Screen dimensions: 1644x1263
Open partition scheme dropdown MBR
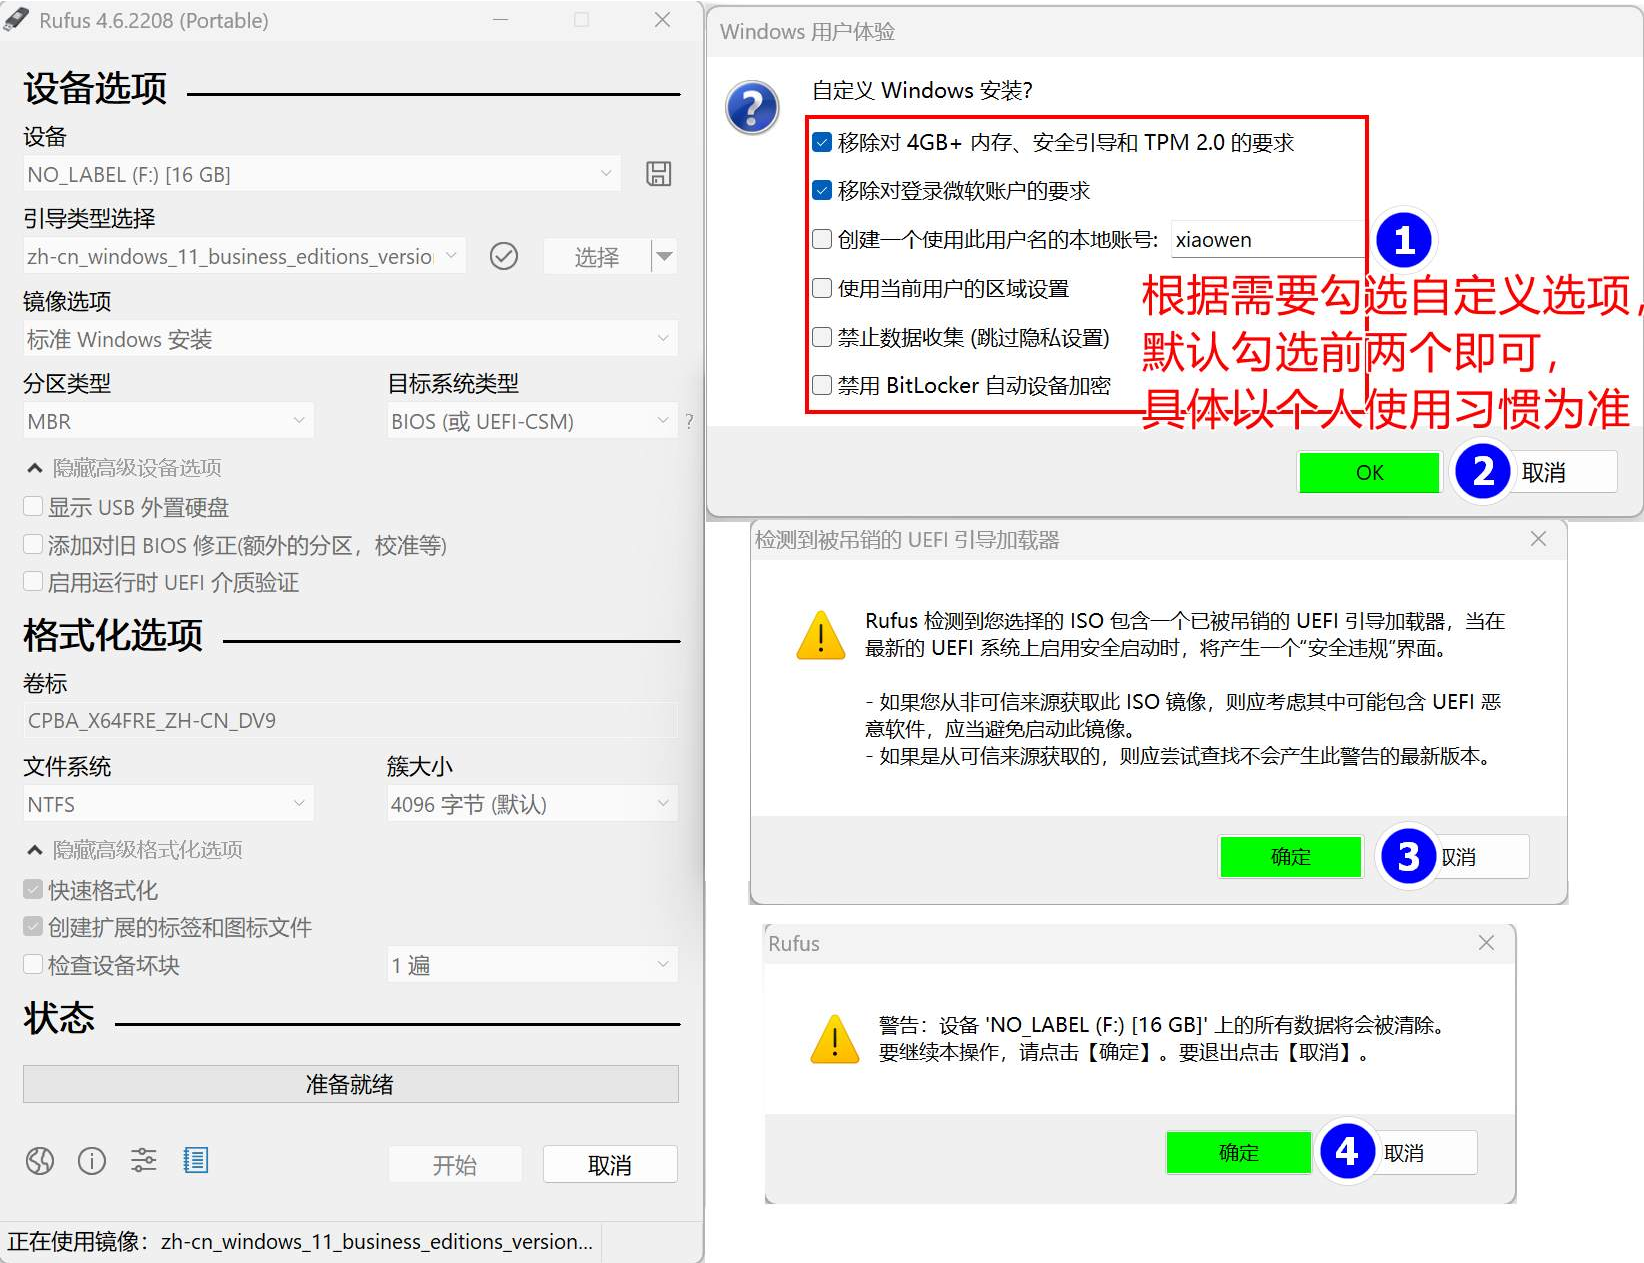tap(168, 421)
